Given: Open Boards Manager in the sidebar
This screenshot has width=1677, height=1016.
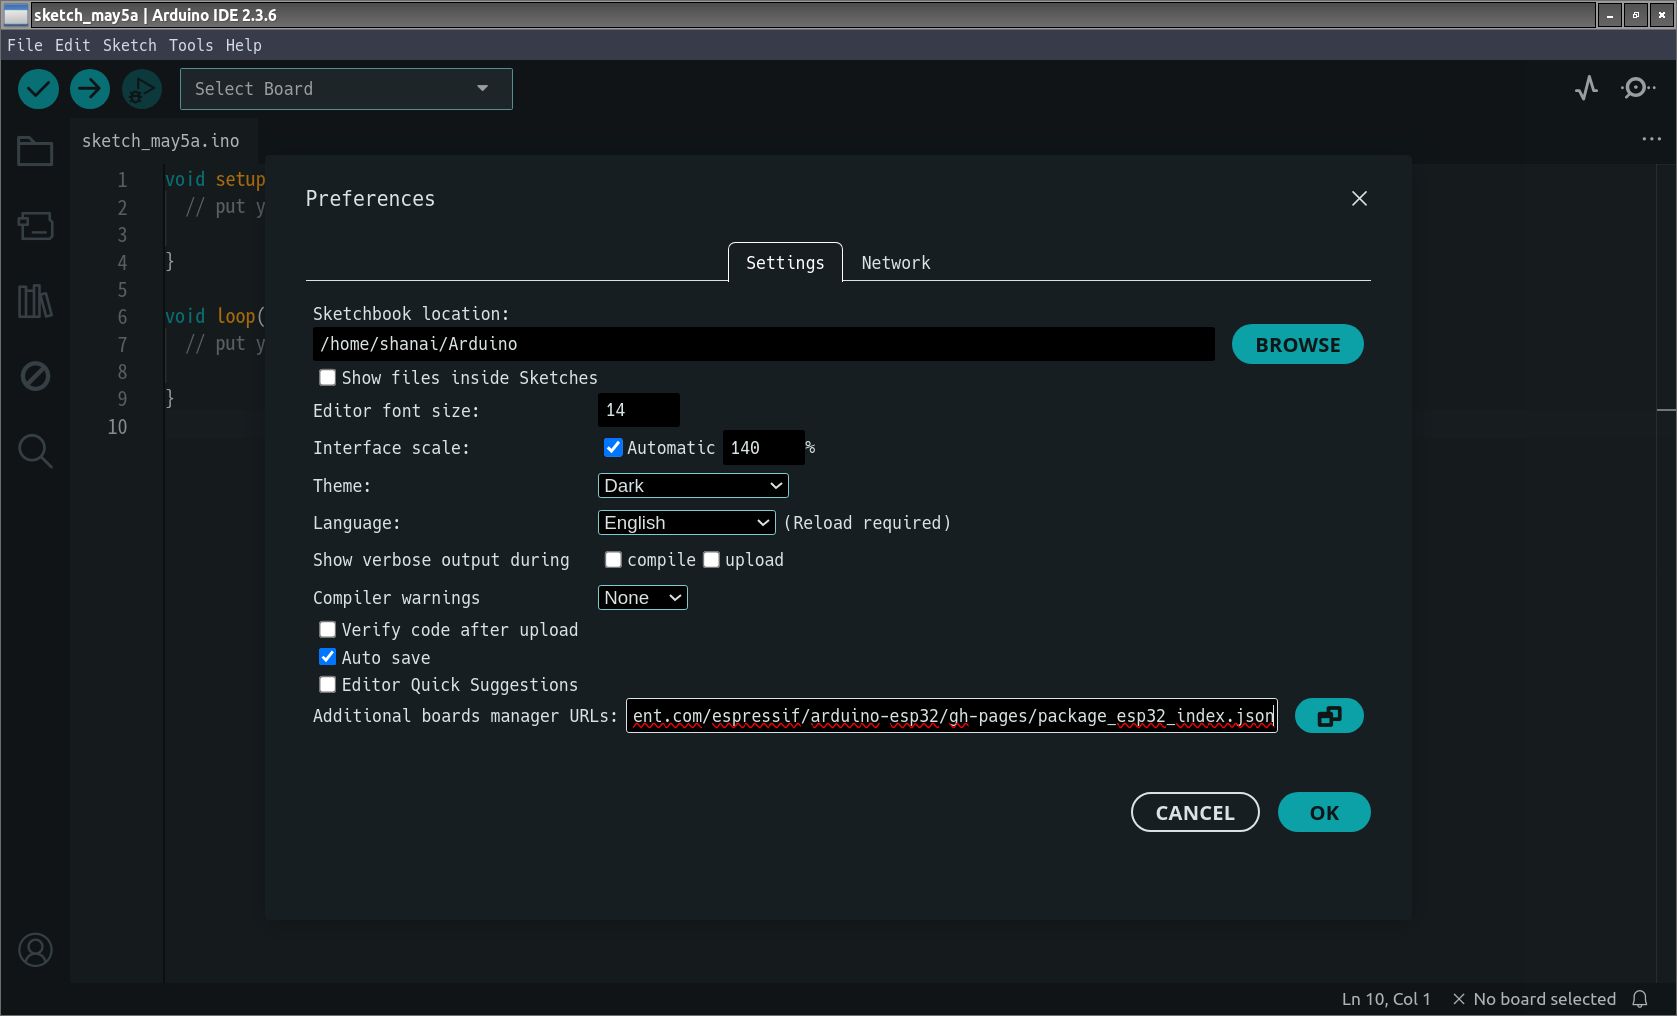Looking at the screenshot, I should (35, 226).
